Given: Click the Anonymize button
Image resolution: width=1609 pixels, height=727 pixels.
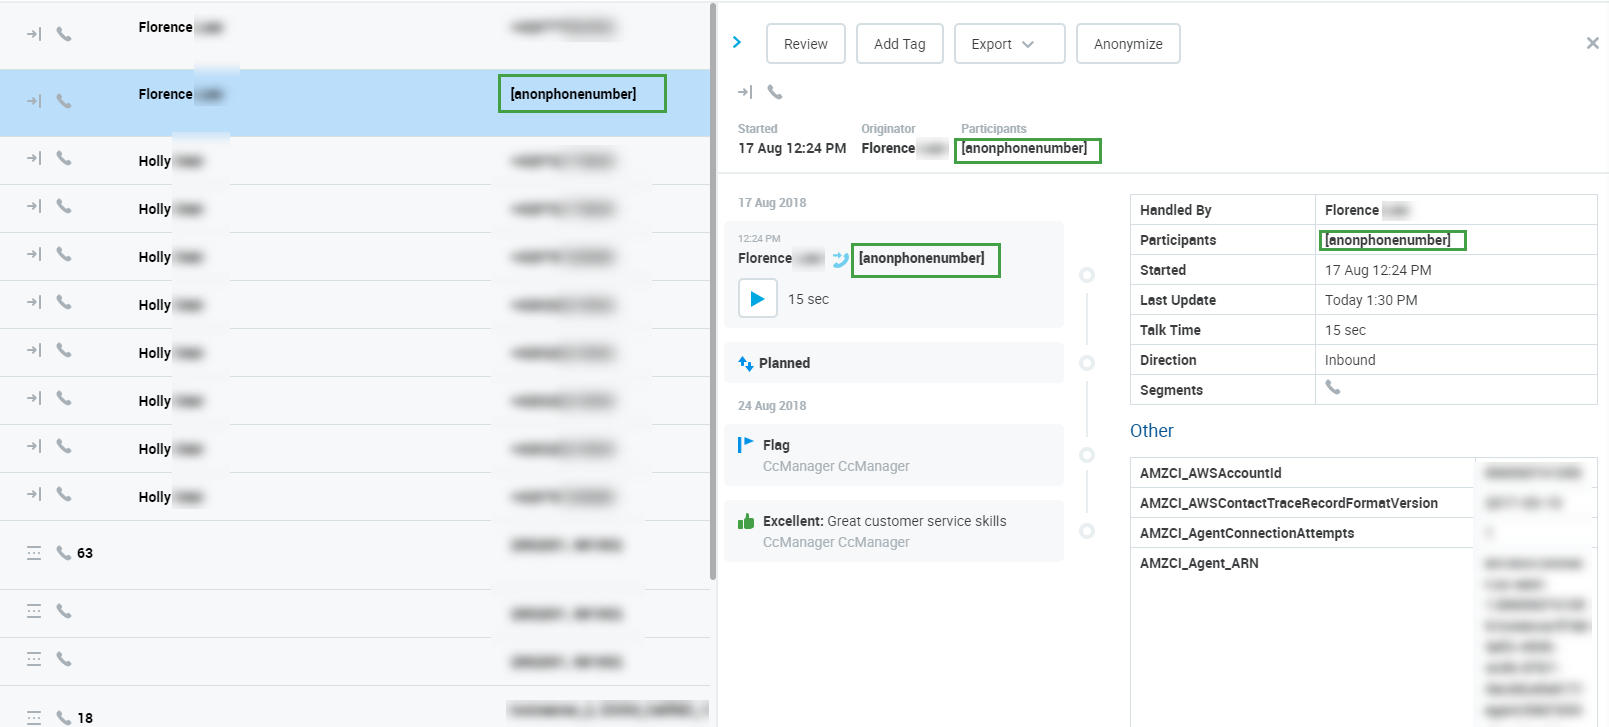Looking at the screenshot, I should point(1127,44).
